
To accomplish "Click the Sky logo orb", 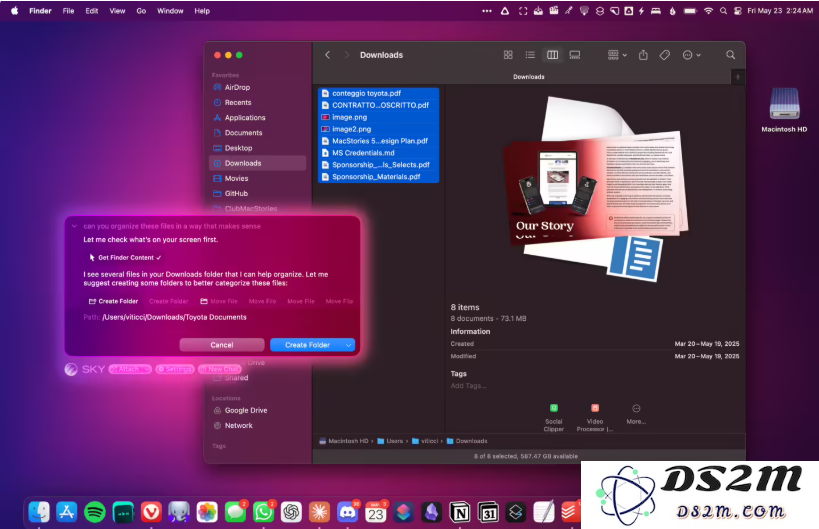I will [x=71, y=369].
